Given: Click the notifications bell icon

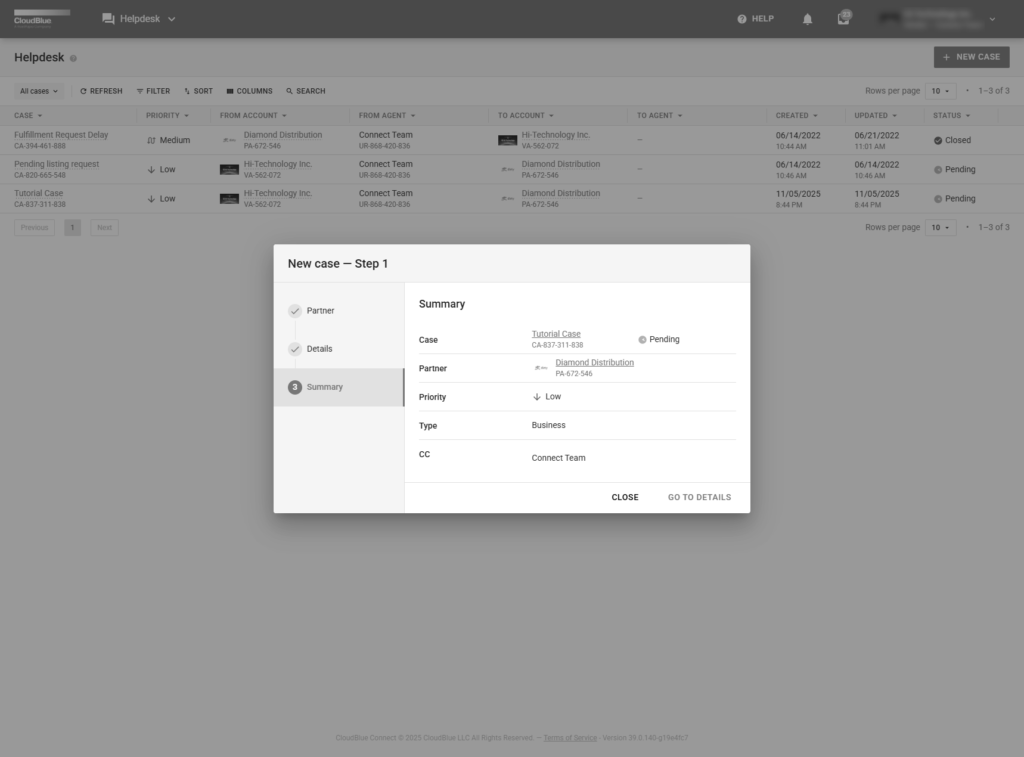Looking at the screenshot, I should tap(807, 19).
